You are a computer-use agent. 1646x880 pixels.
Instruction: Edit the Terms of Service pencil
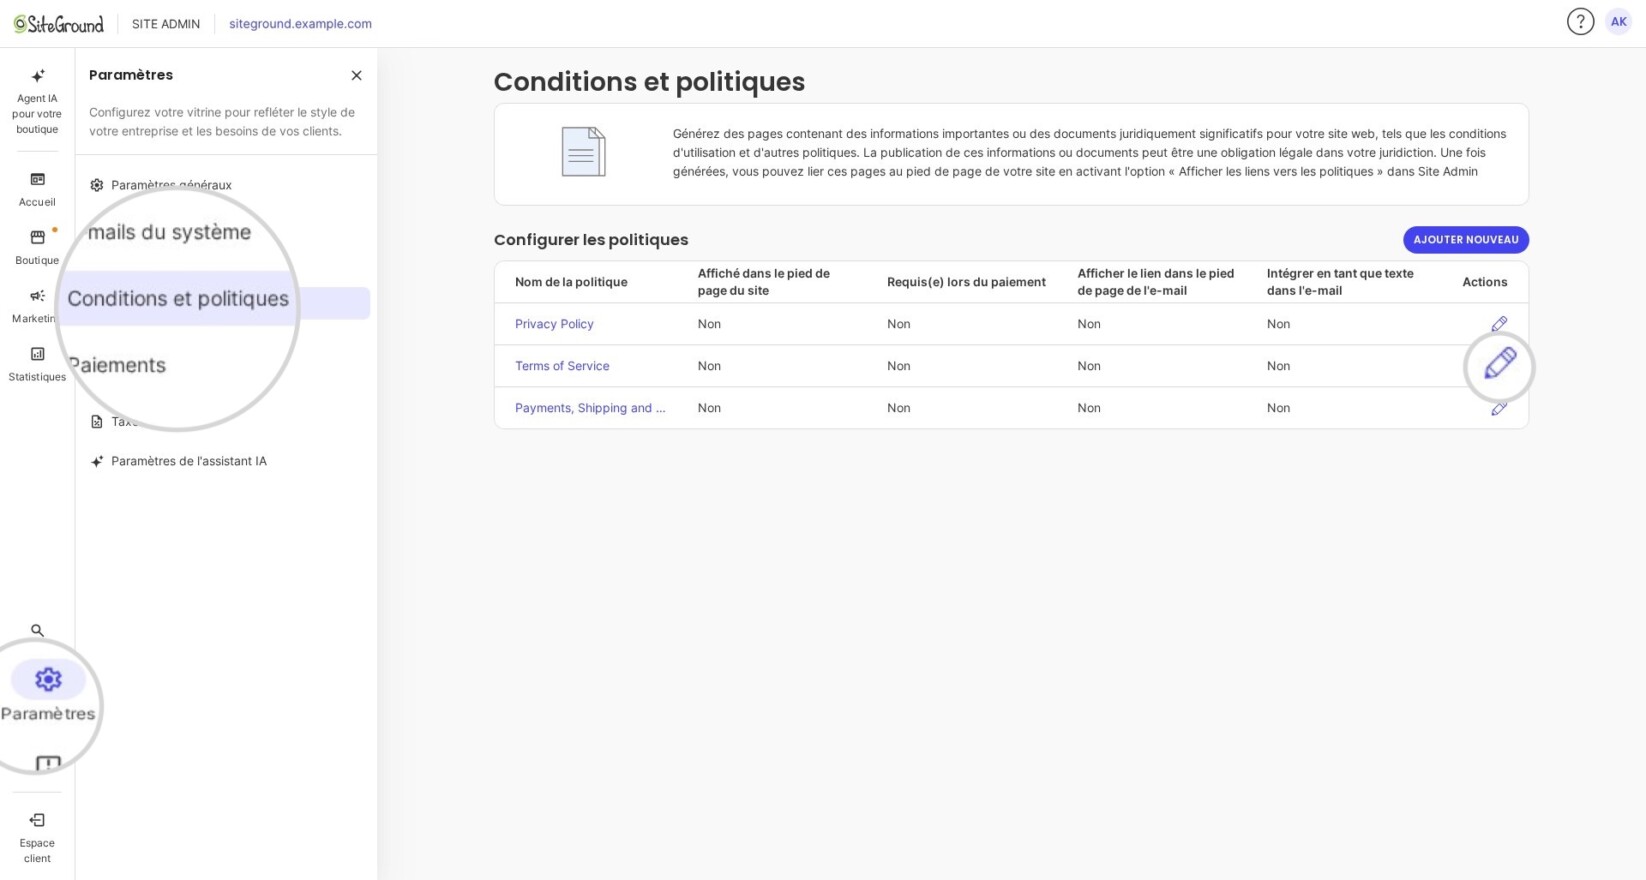(1499, 364)
